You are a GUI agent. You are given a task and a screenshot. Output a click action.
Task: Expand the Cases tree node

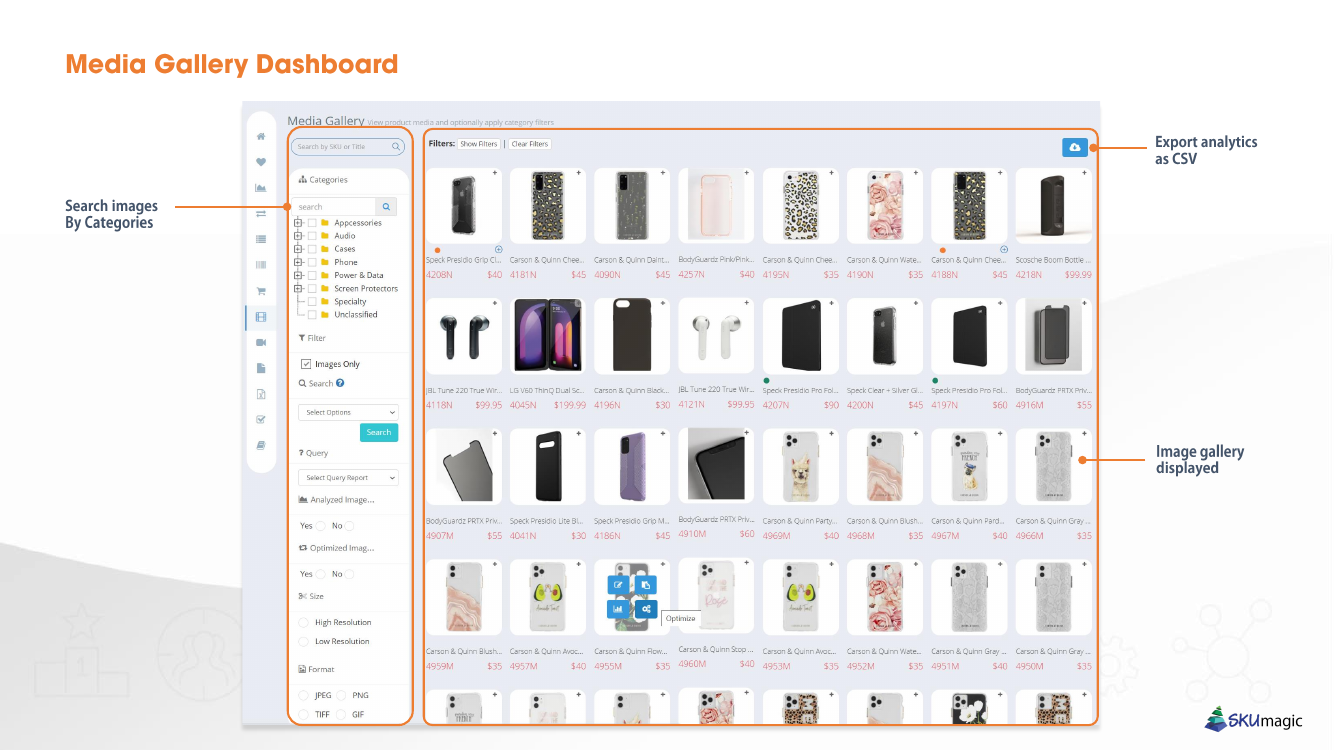(299, 249)
